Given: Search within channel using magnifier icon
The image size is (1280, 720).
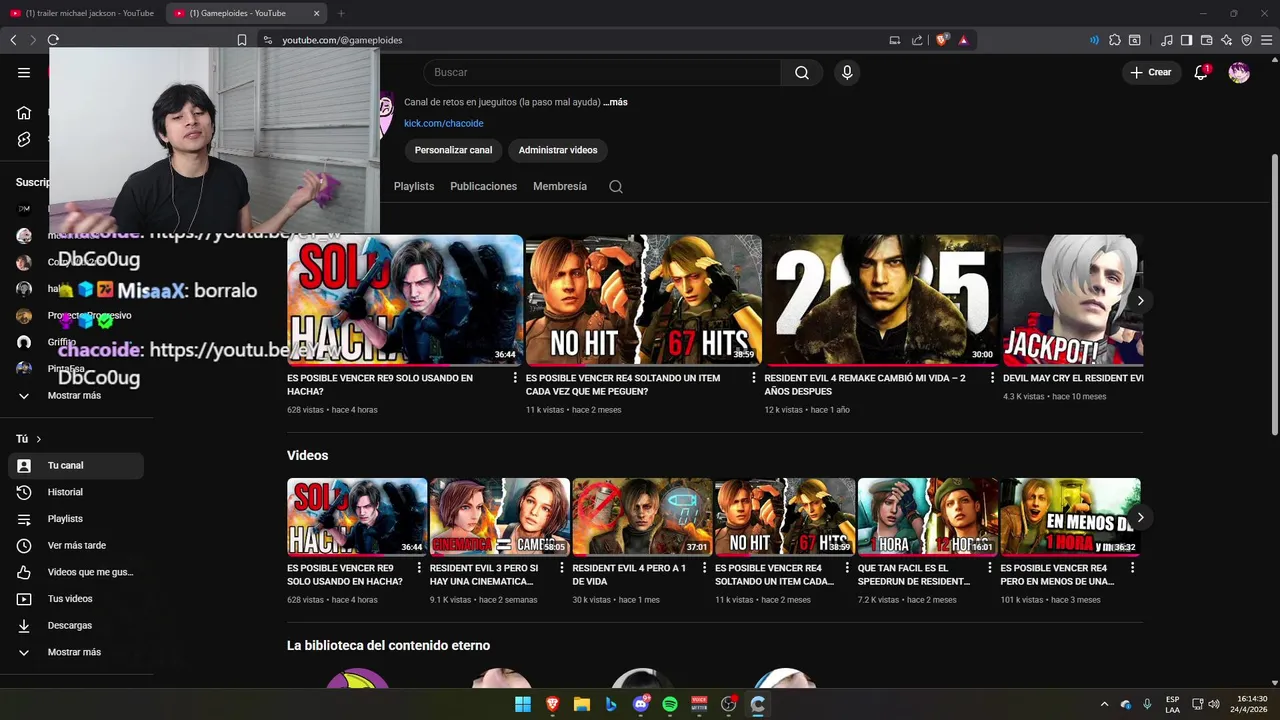Looking at the screenshot, I should click(616, 186).
